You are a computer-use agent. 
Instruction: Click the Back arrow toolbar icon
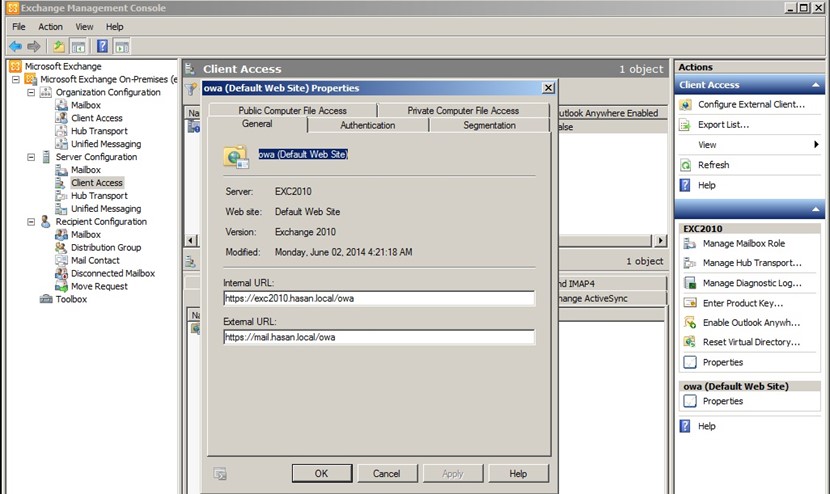(15, 47)
